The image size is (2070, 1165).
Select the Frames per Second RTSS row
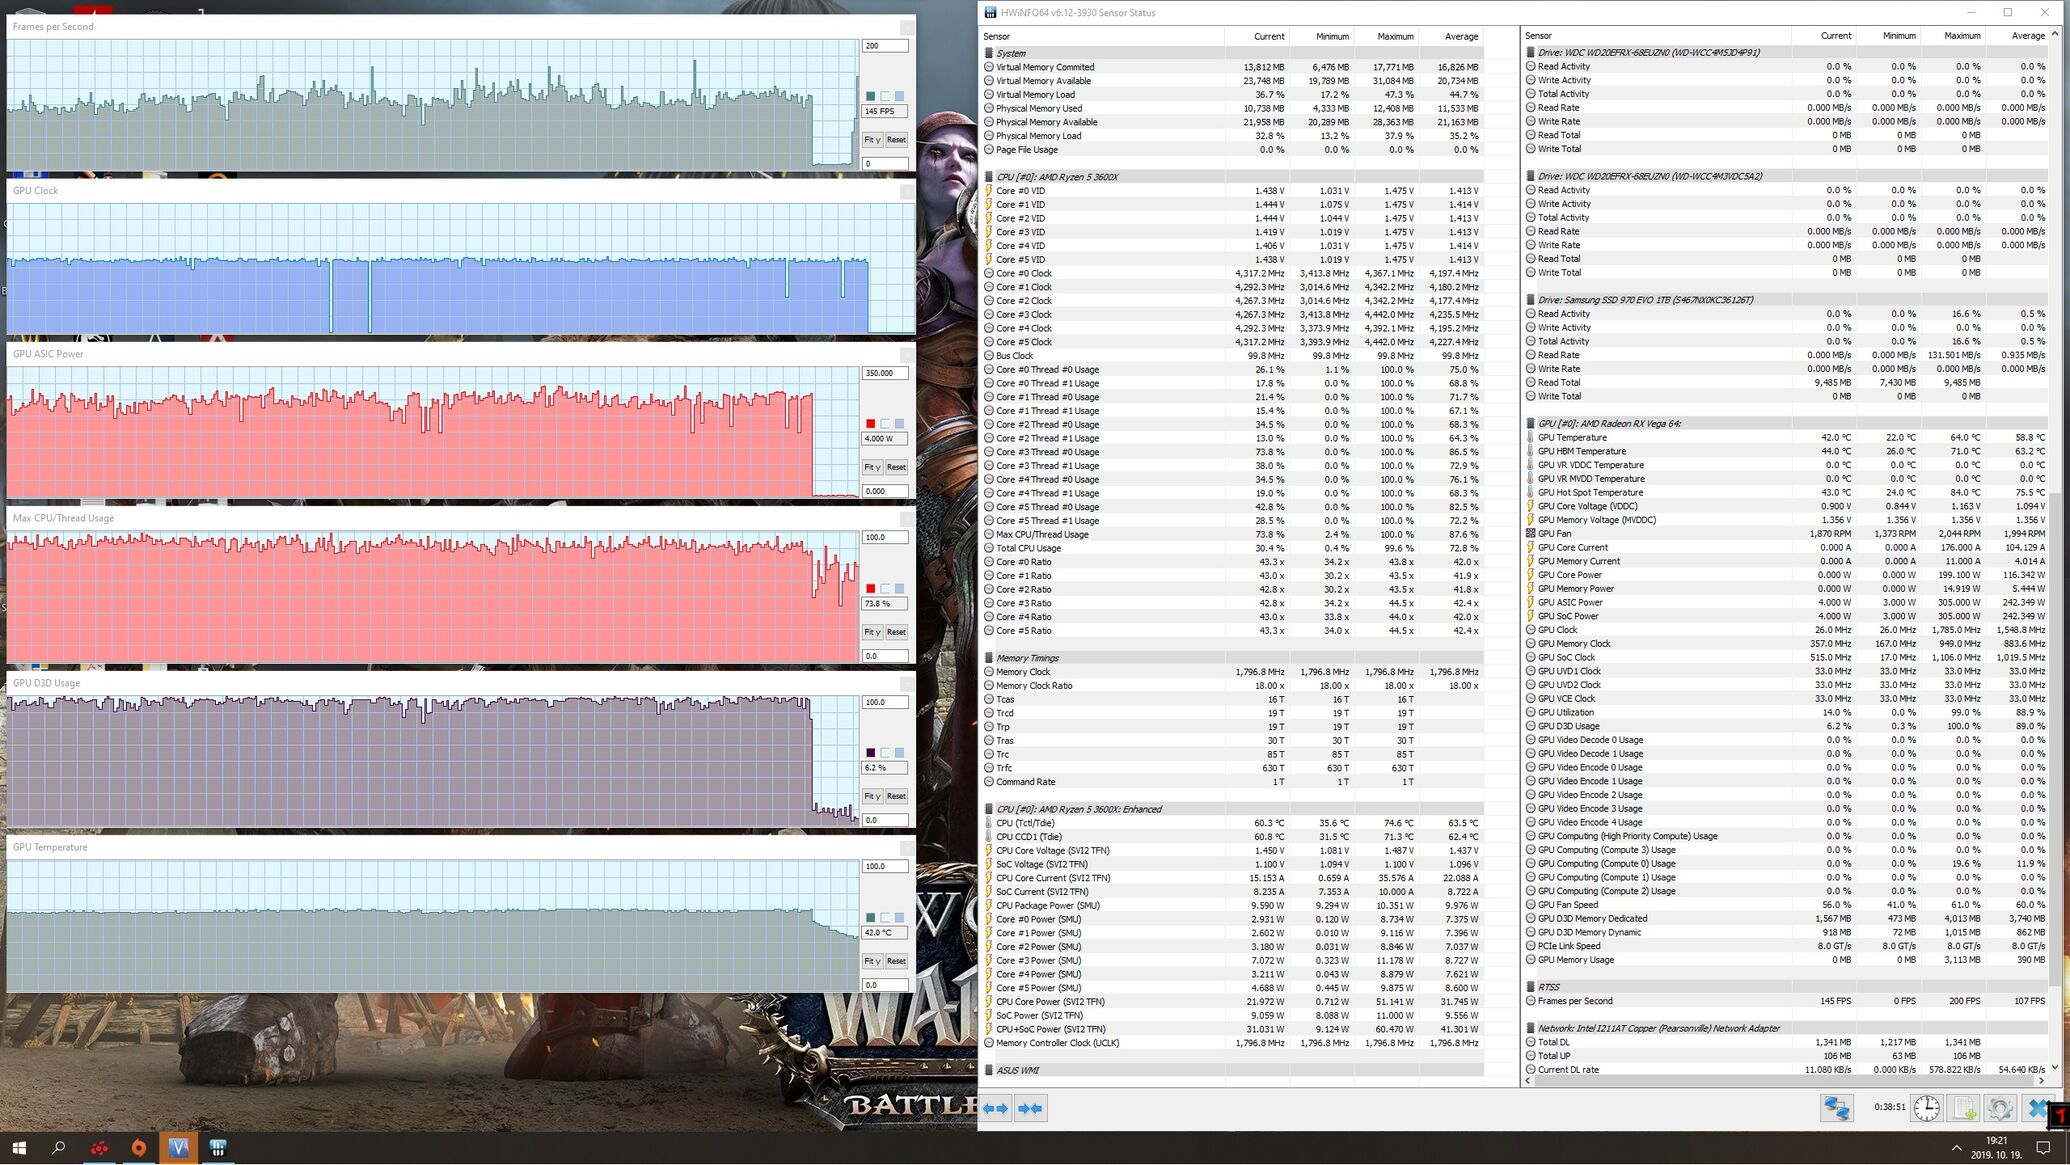(1786, 1001)
